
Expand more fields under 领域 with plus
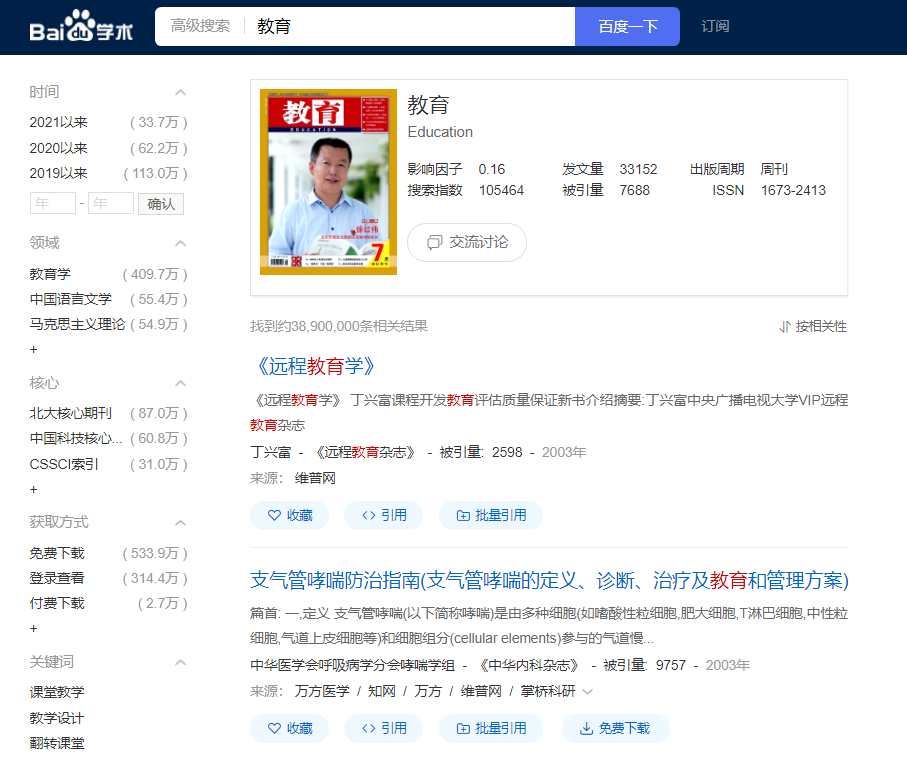(34, 349)
